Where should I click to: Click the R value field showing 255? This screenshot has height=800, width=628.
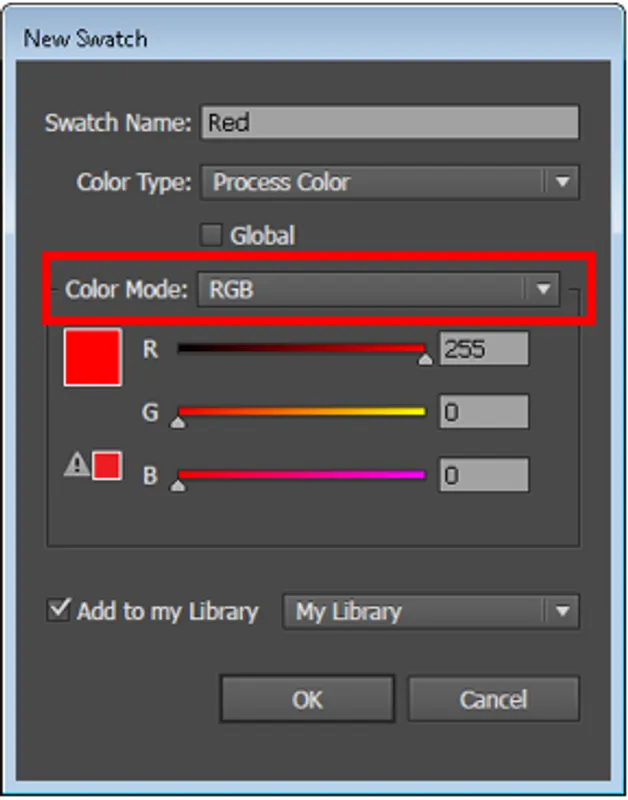(x=483, y=349)
